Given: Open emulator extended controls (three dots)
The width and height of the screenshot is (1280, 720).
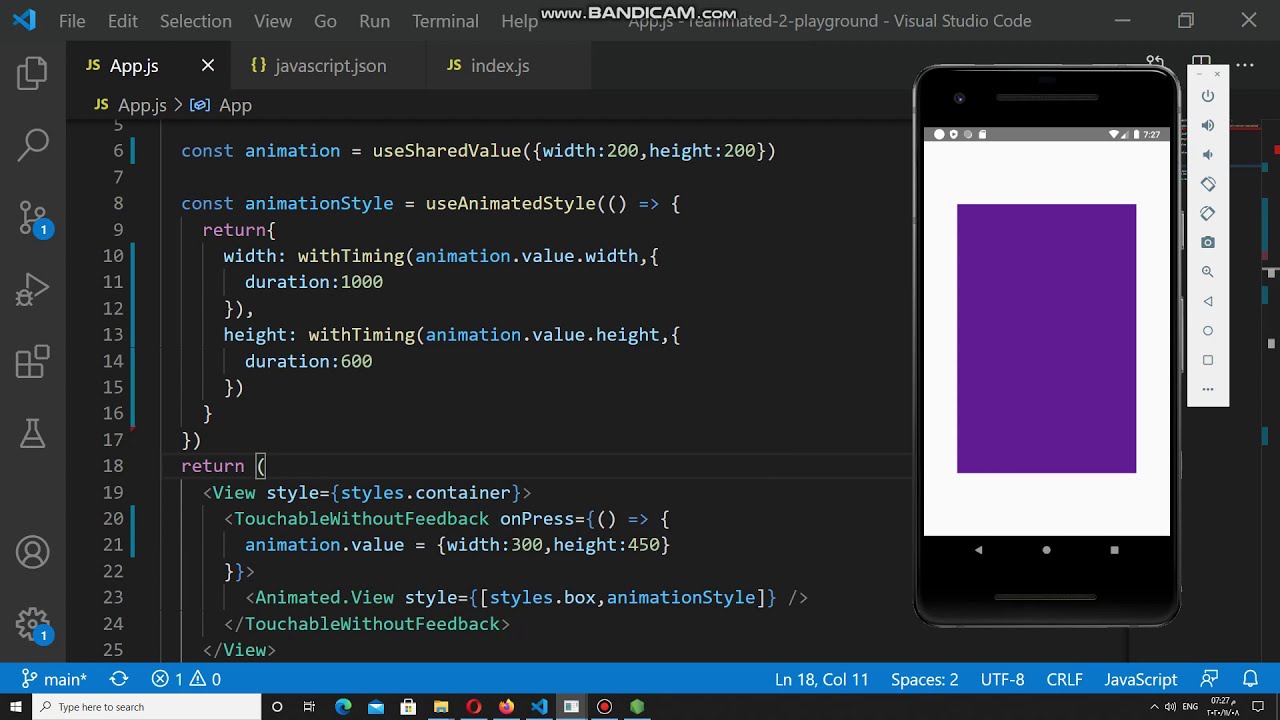Looking at the screenshot, I should [x=1208, y=389].
